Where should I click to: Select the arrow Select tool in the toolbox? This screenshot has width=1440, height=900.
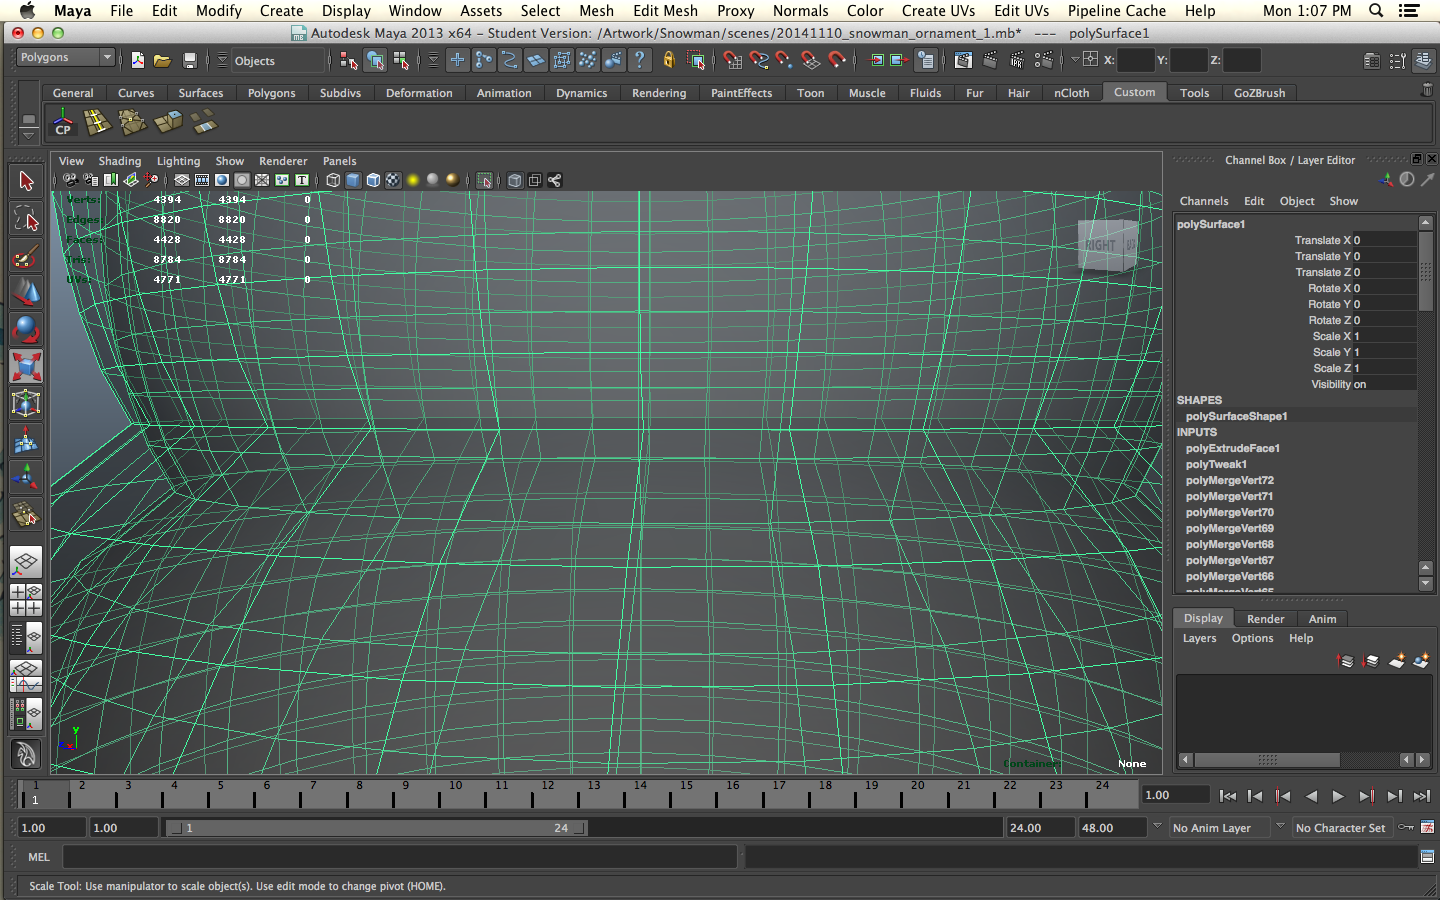[x=26, y=181]
